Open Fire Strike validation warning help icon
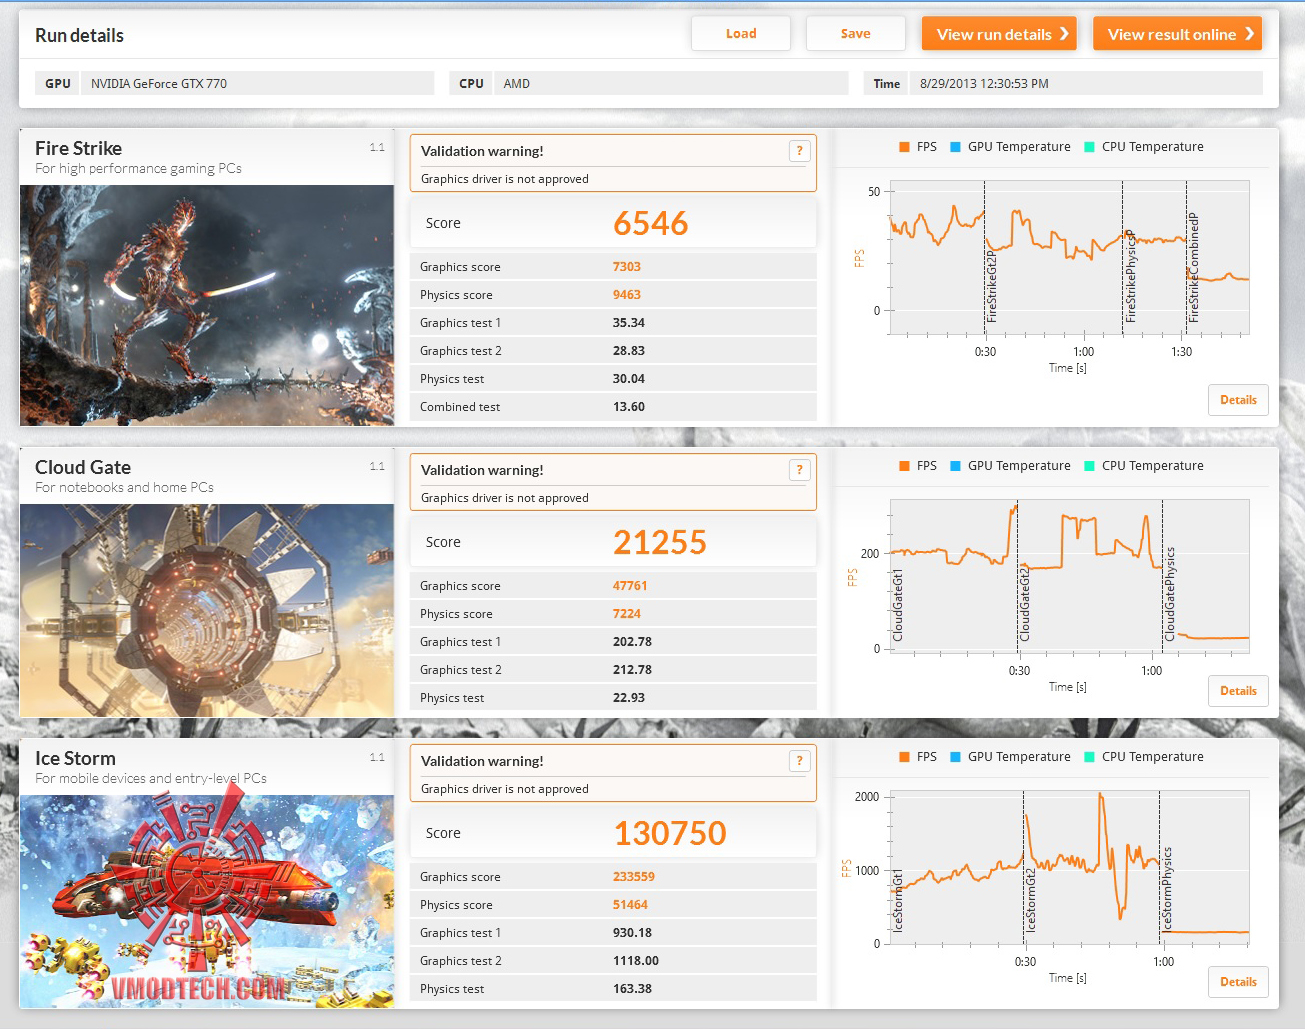 coord(799,151)
